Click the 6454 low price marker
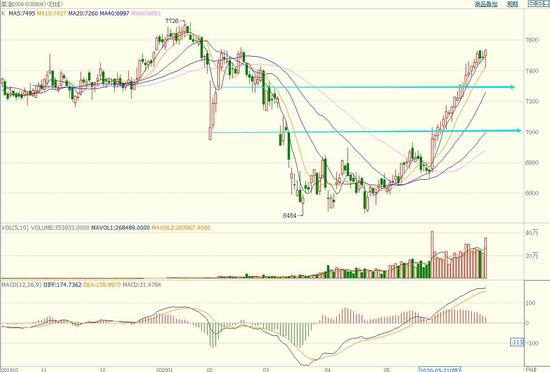The width and height of the screenshot is (550, 372). 289,215
